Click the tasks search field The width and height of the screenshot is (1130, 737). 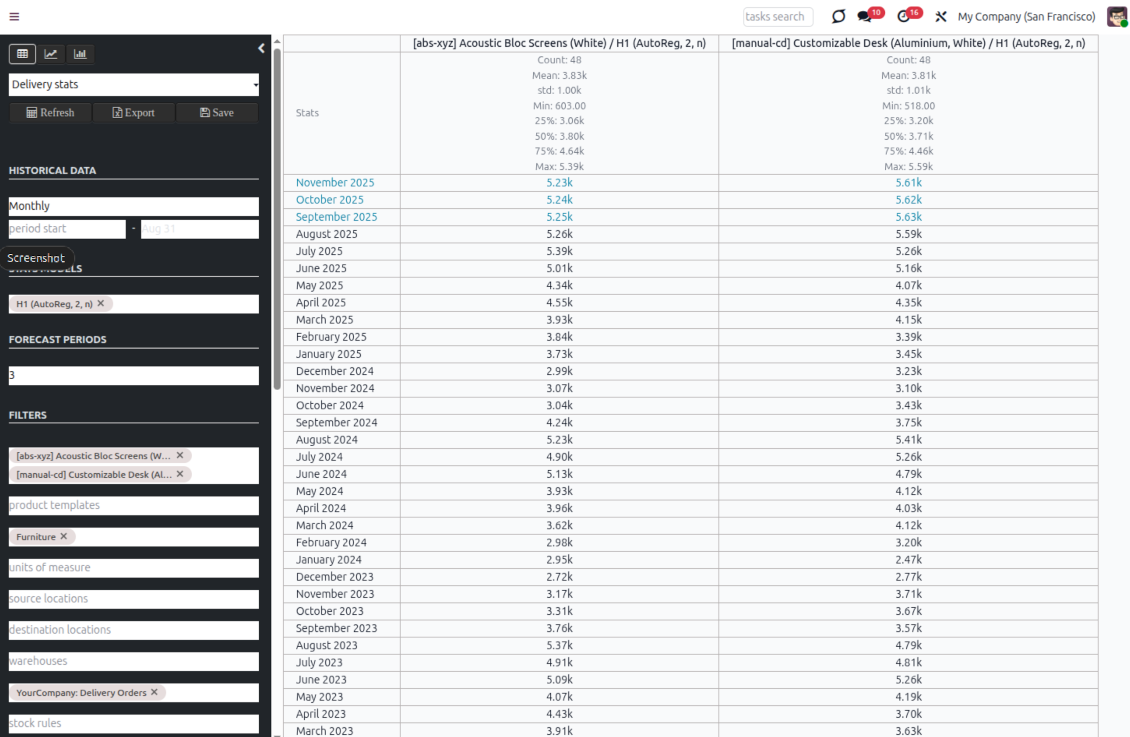pyautogui.click(x=778, y=16)
